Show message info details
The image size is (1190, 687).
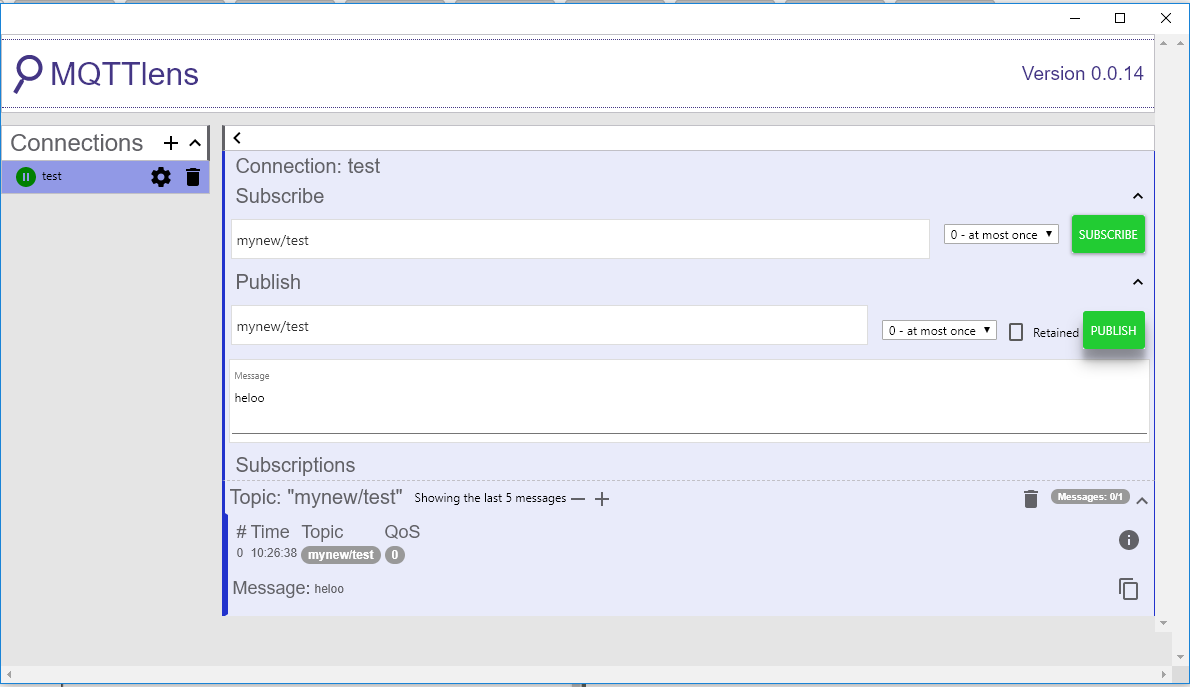(x=1129, y=540)
